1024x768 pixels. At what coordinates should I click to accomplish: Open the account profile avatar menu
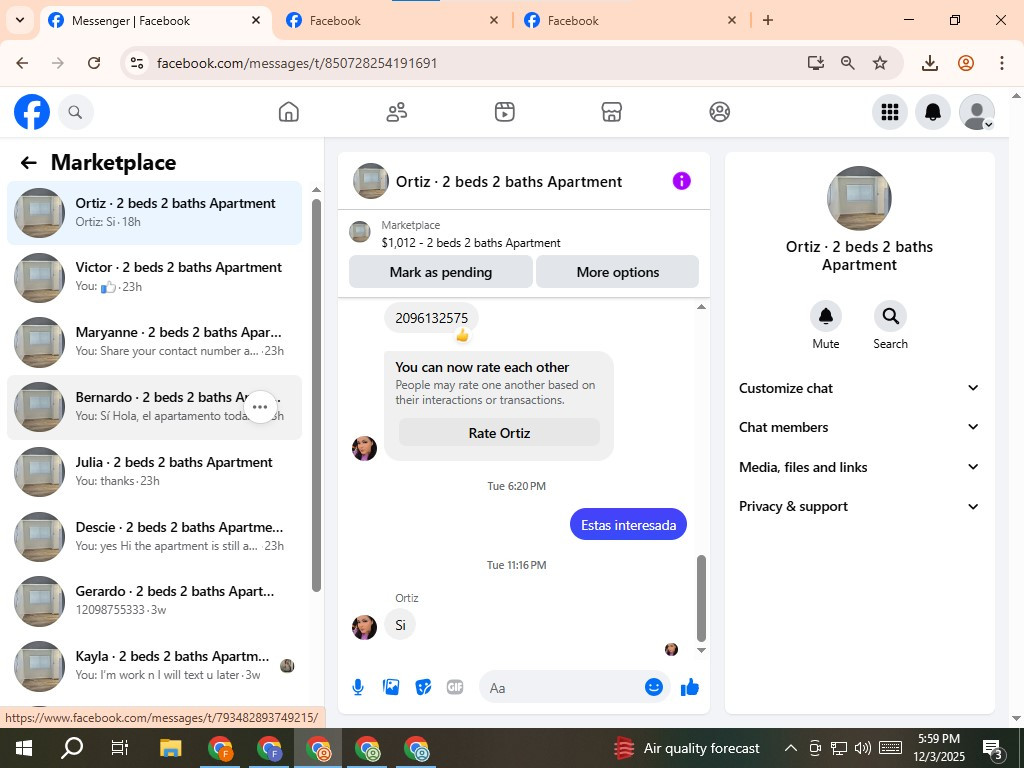click(x=976, y=112)
